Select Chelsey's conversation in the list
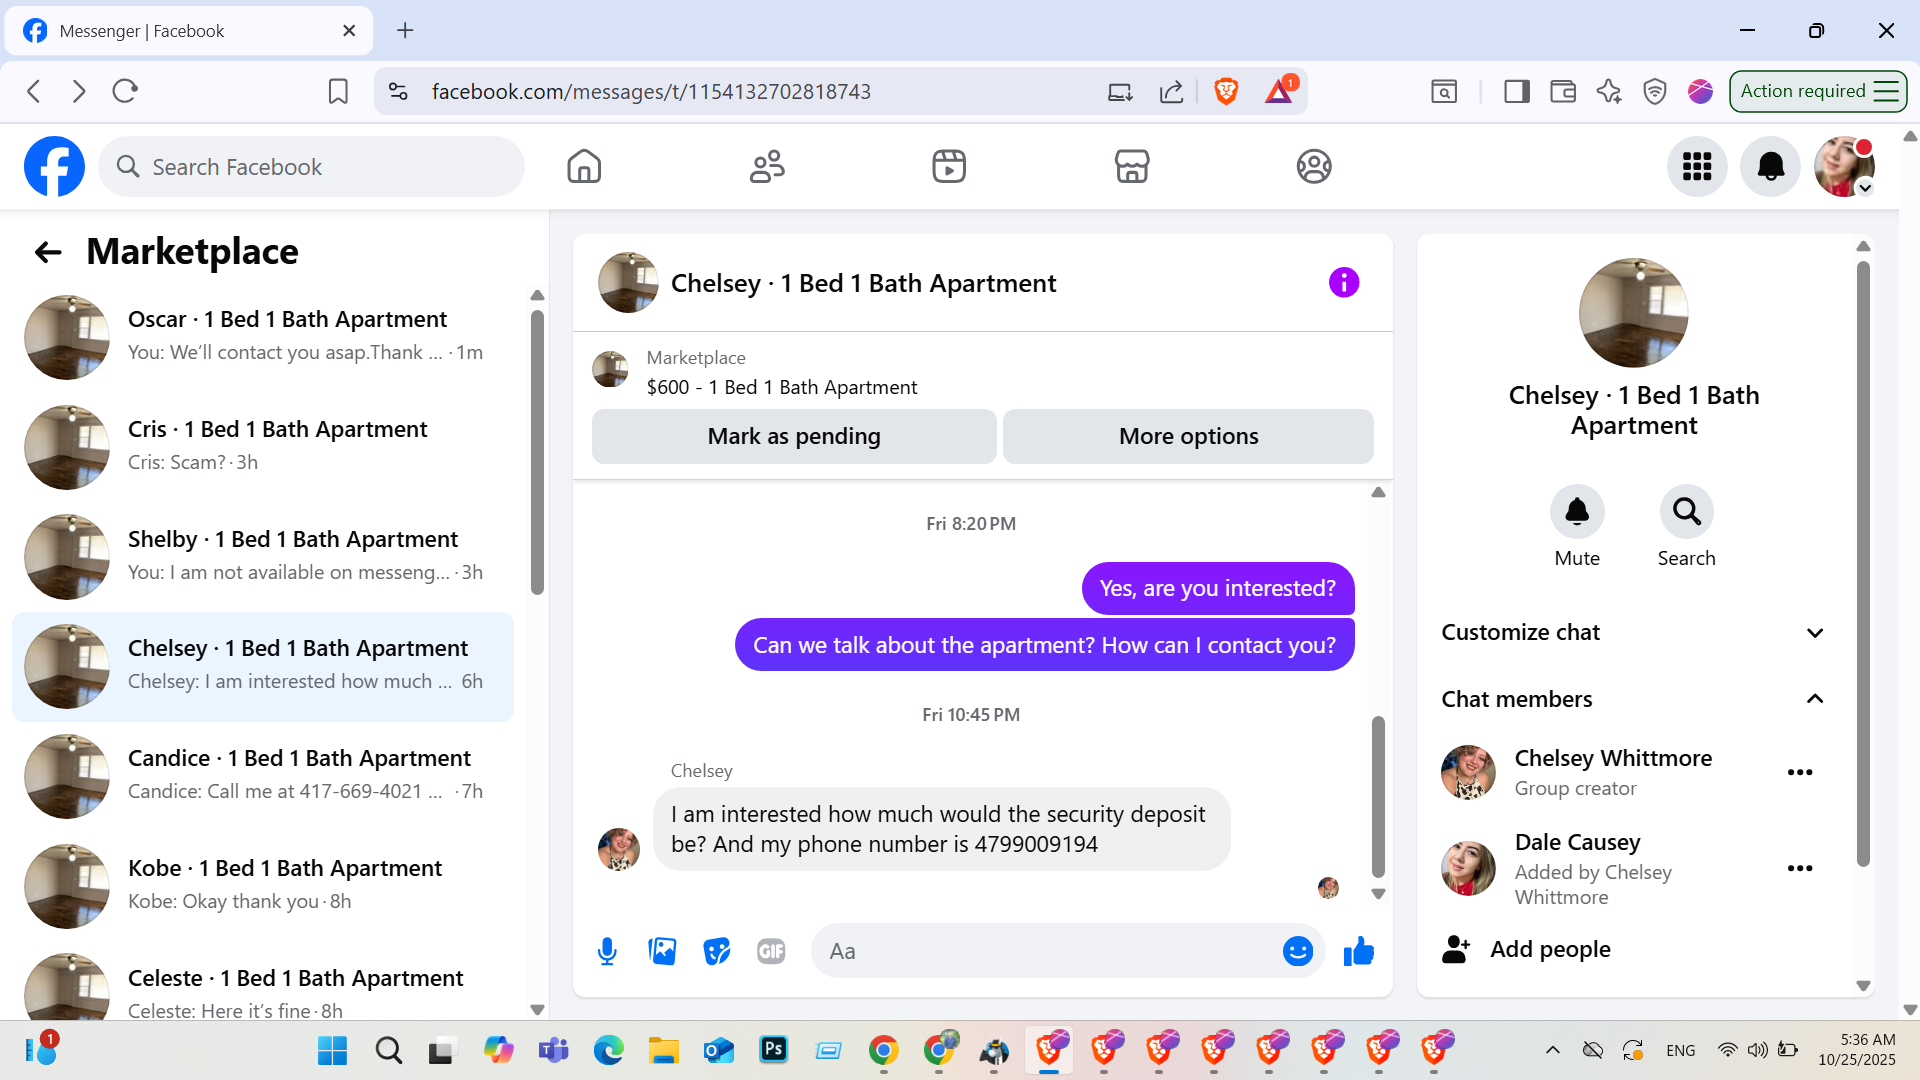This screenshot has width=1920, height=1080. click(x=263, y=667)
